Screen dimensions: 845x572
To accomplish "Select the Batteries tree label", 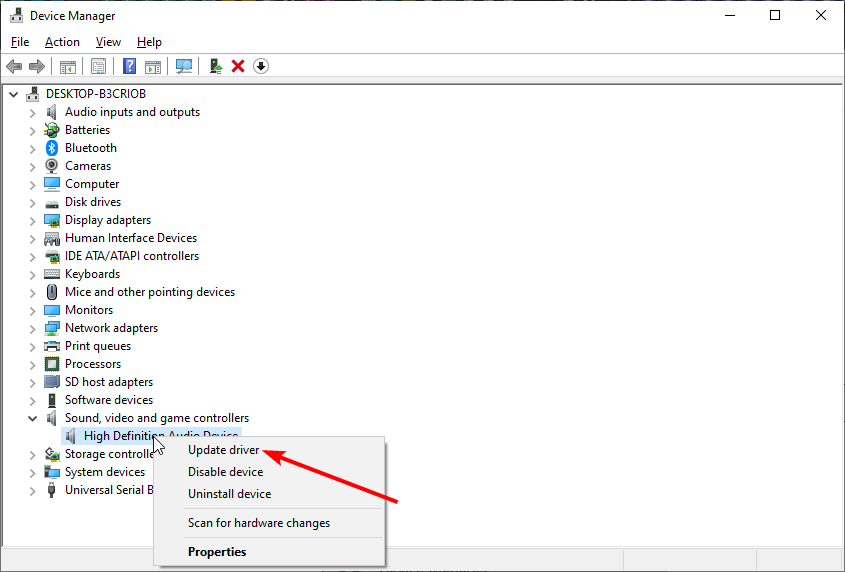I will click(87, 130).
